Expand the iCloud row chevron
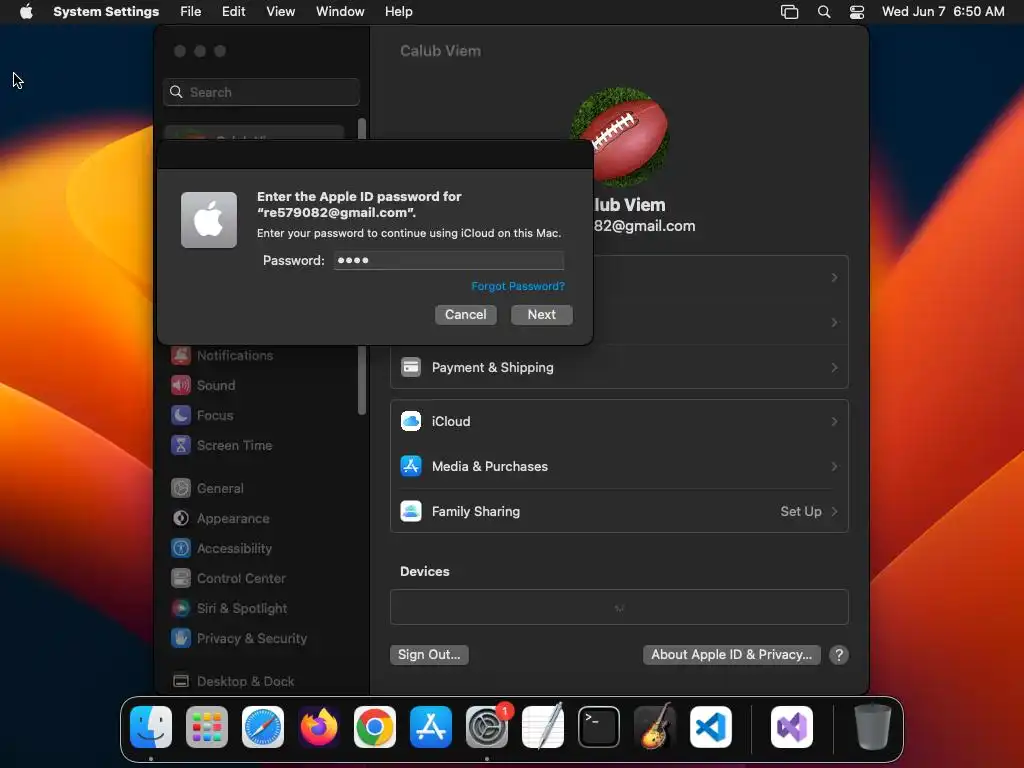Screen dimensions: 1024x768 coord(834,421)
